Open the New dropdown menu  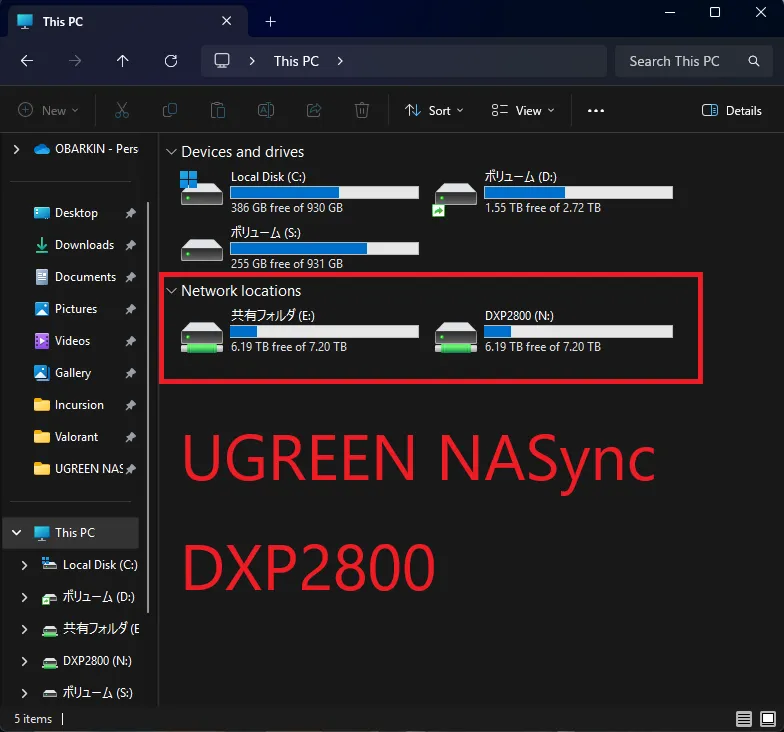pos(48,110)
